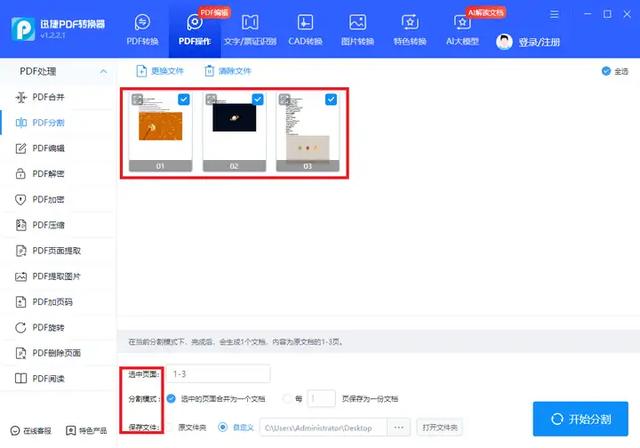Open the 图片转换 module
This screenshot has height=448, width=640.
[x=358, y=30]
